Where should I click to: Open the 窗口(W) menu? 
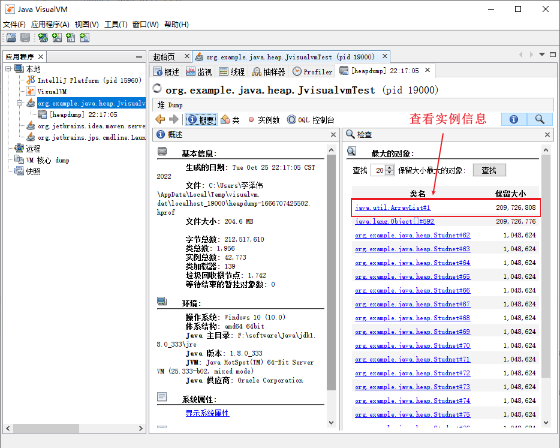click(145, 24)
